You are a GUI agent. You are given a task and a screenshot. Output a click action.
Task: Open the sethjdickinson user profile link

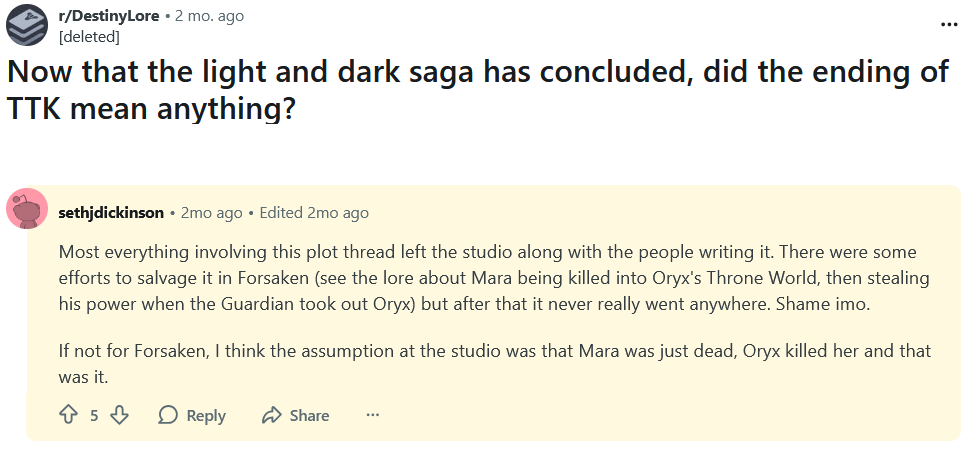pyautogui.click(x=111, y=213)
